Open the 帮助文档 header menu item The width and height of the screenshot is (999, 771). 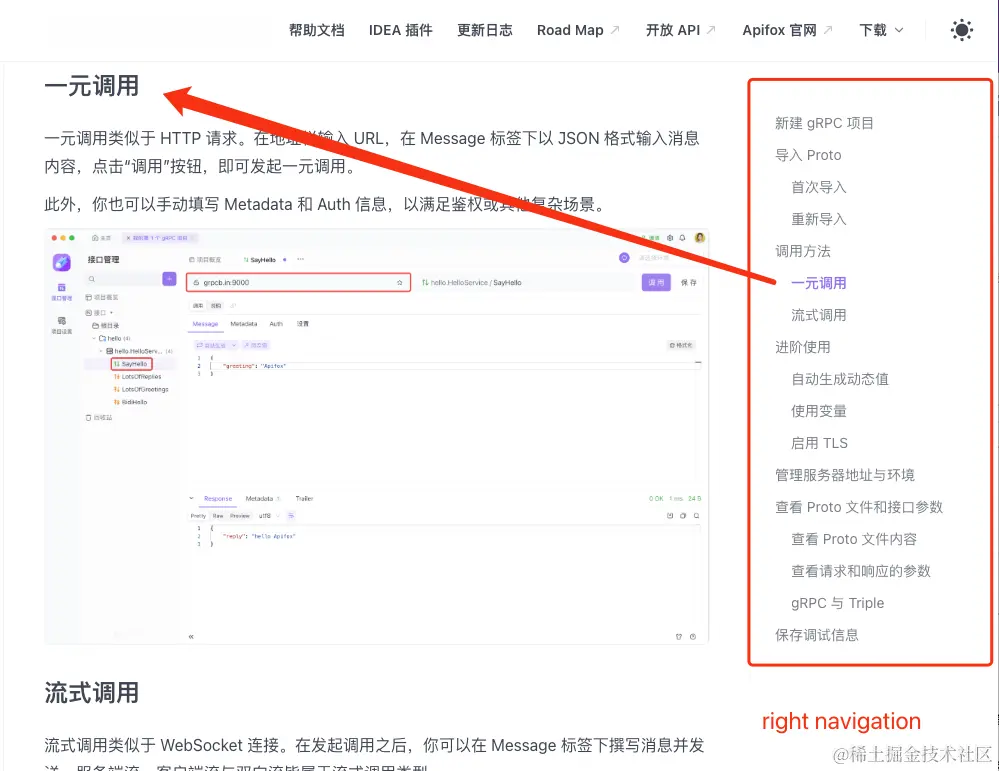(317, 30)
